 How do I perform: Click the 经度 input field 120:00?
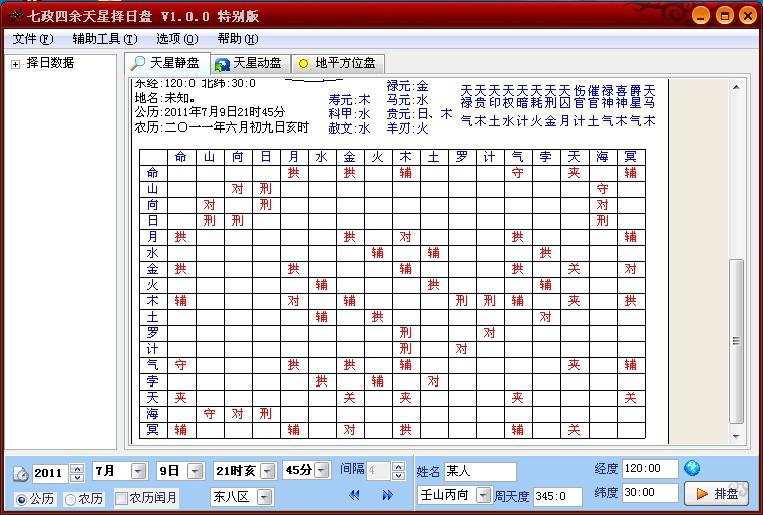pos(650,469)
